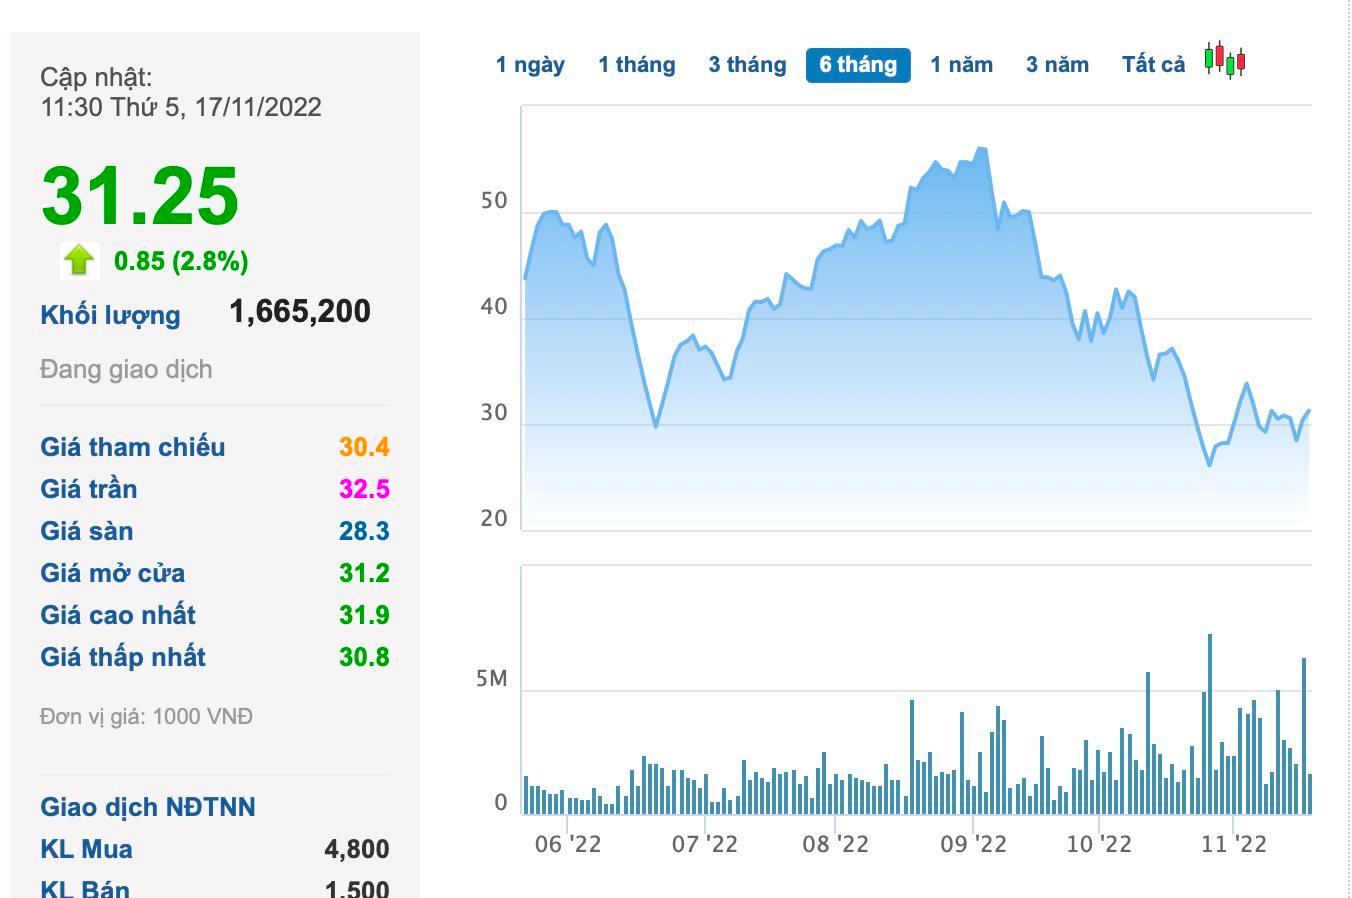The height and width of the screenshot is (898, 1352).
Task: Switch chart to candlestick view icon
Action: pos(1225,61)
